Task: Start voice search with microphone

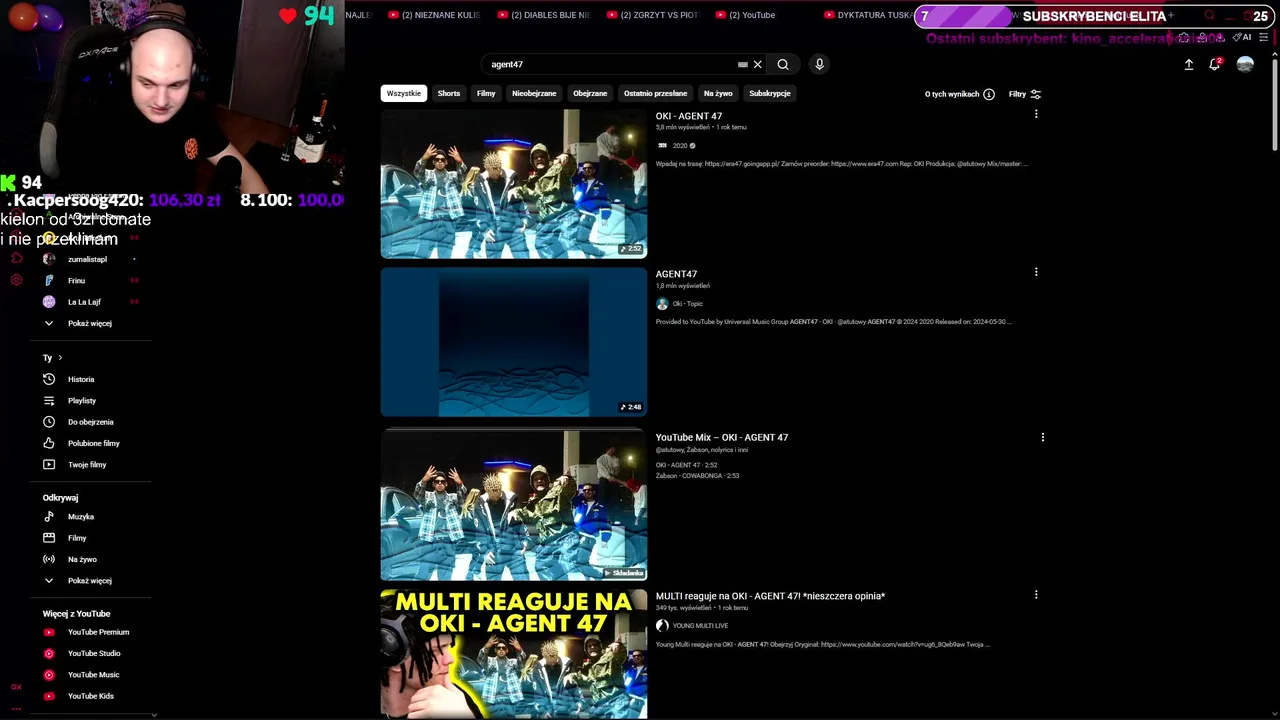Action: (819, 64)
